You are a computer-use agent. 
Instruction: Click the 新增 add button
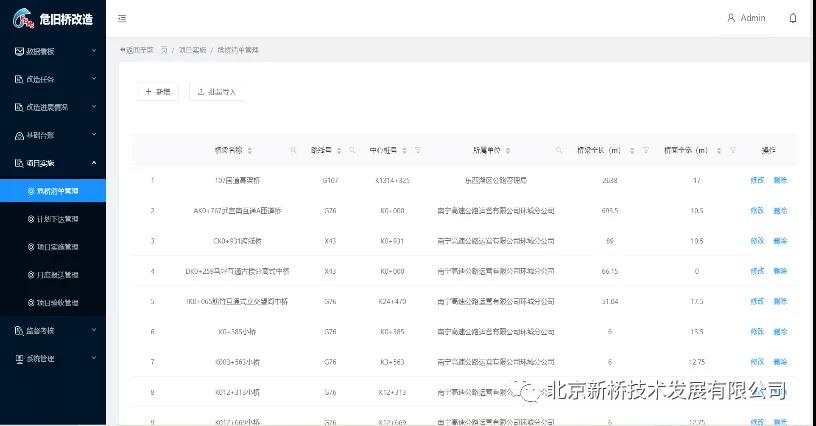(x=158, y=92)
